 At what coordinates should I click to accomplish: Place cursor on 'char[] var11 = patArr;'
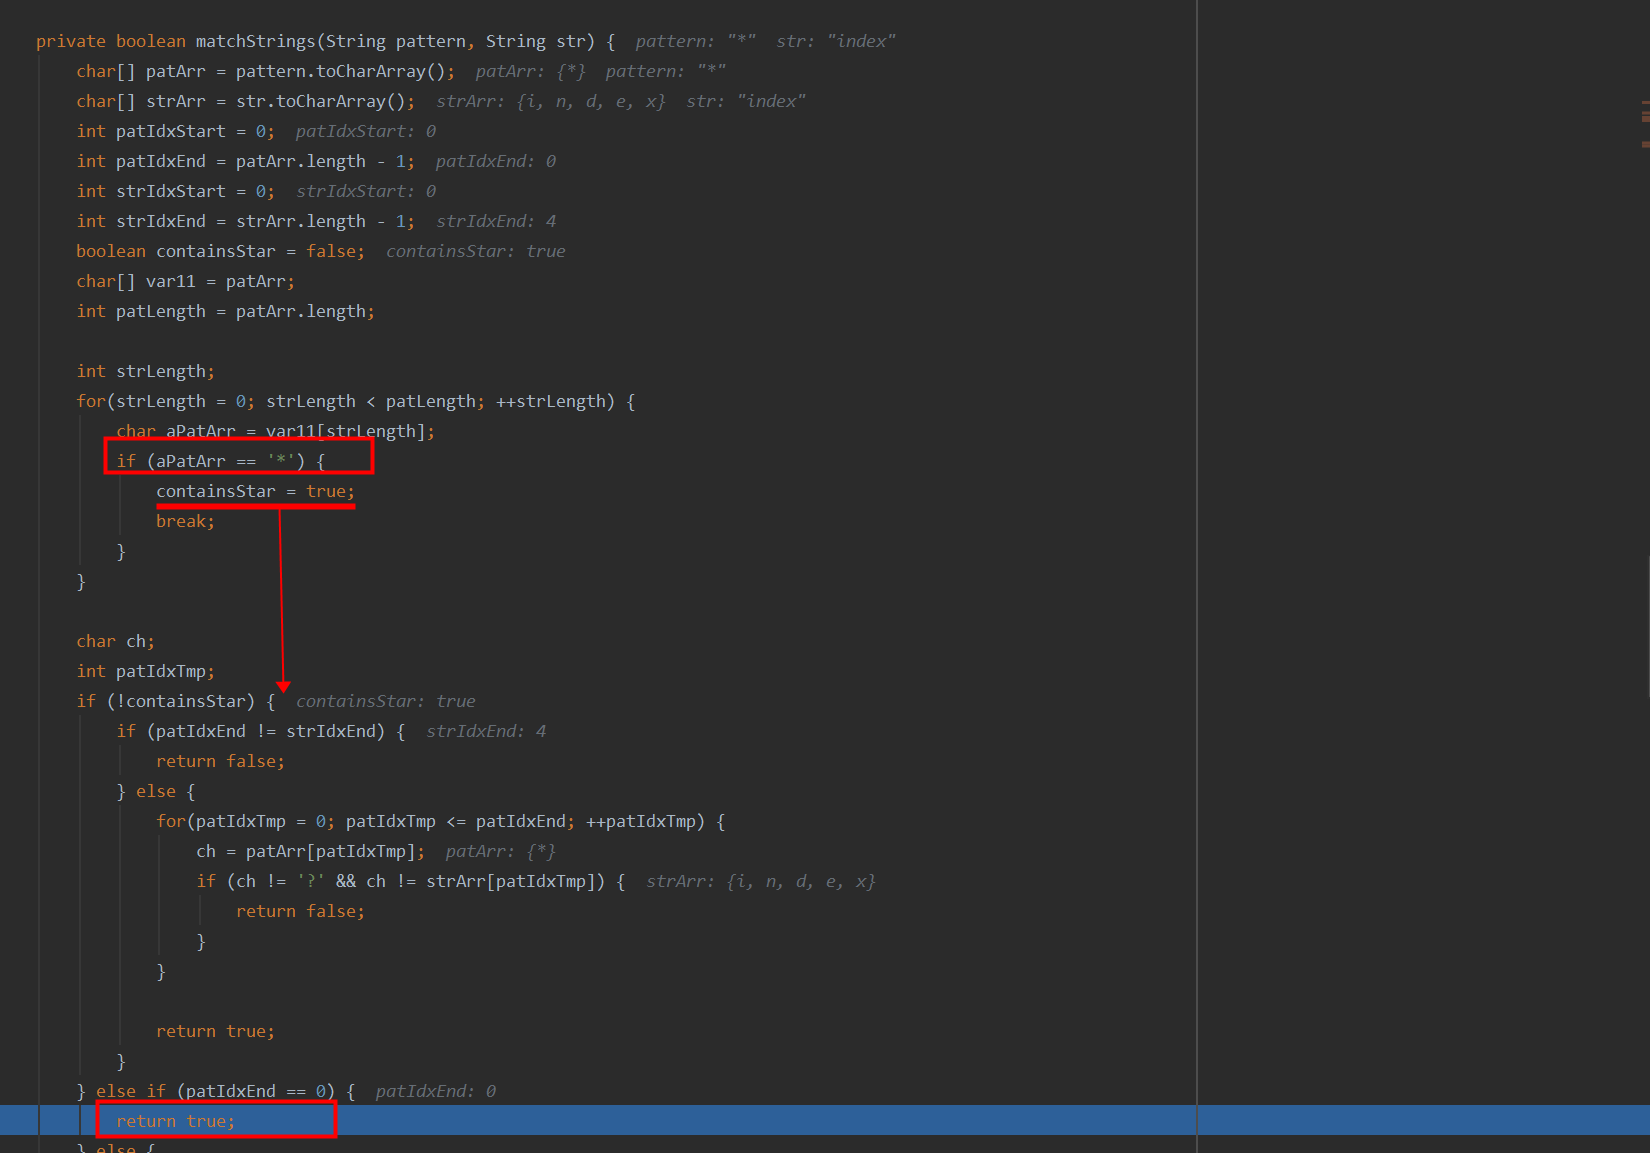coord(185,281)
